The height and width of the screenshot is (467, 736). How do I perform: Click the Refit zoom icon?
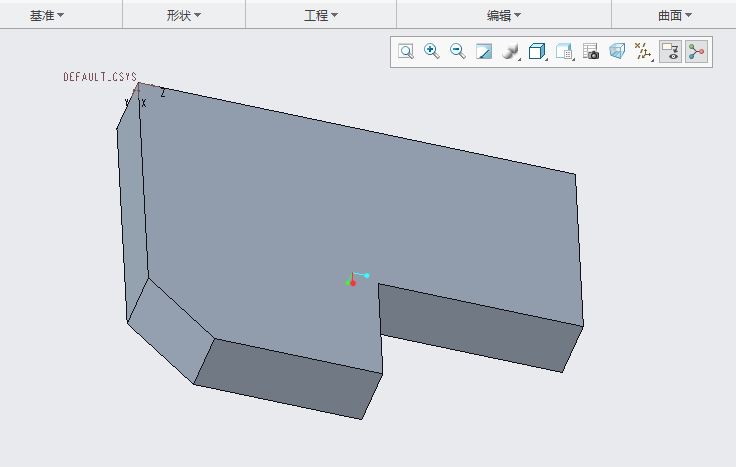click(406, 52)
